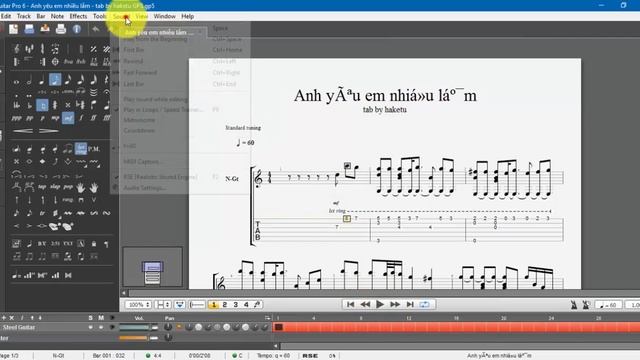
Task: Jump to the last bar
Action: pyautogui.click(x=410, y=304)
